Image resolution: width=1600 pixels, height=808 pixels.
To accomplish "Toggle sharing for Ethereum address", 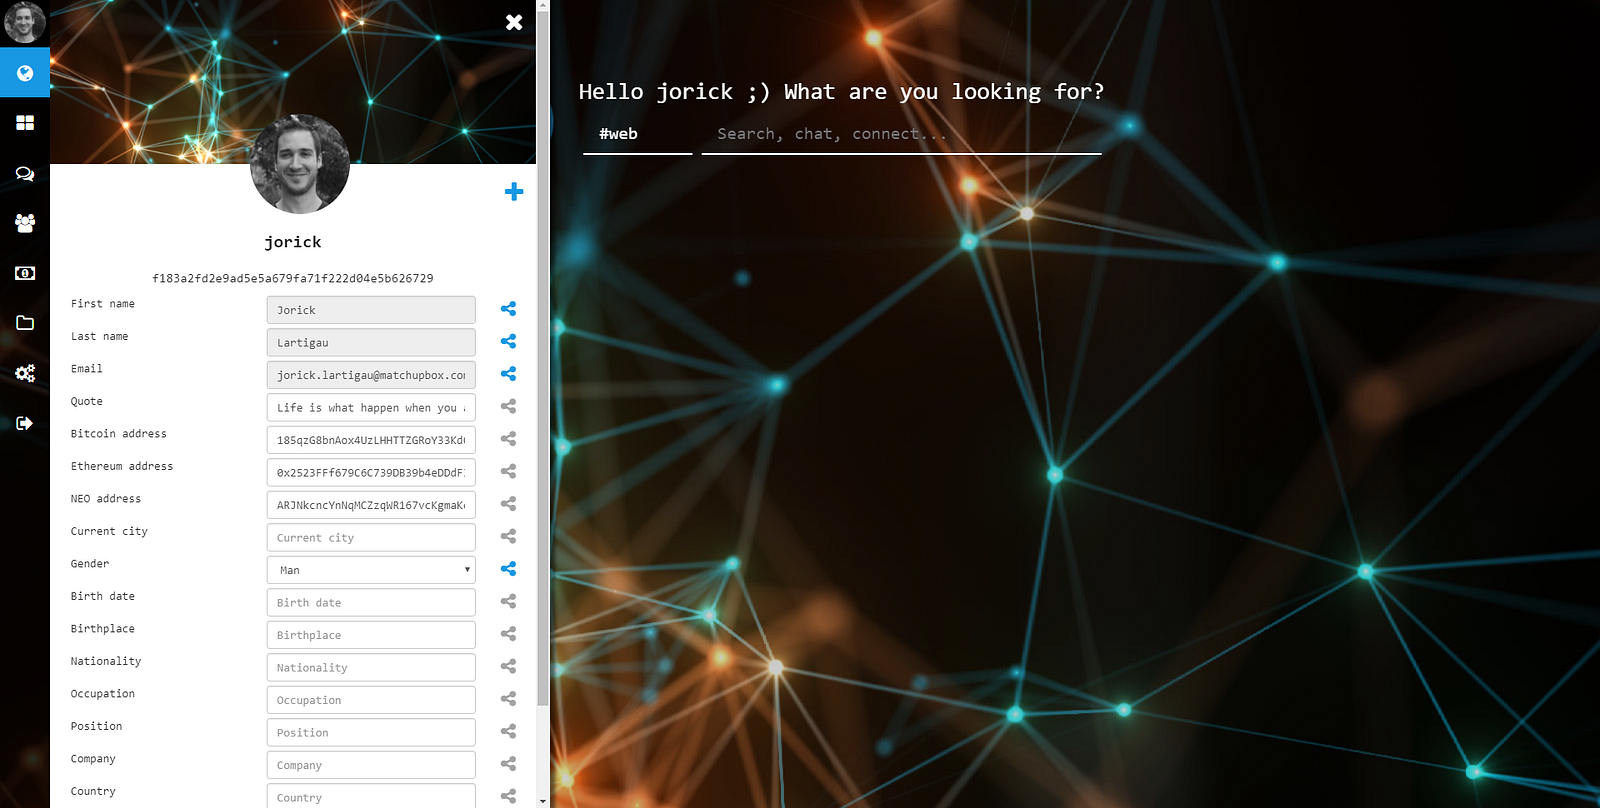I will 508,471.
